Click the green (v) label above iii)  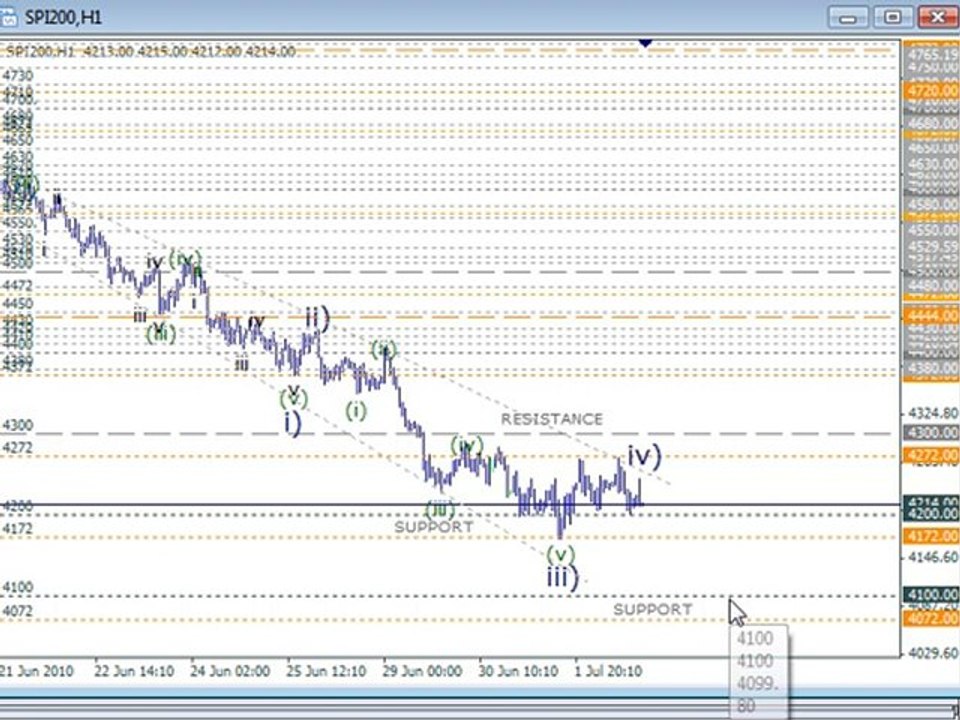click(561, 555)
